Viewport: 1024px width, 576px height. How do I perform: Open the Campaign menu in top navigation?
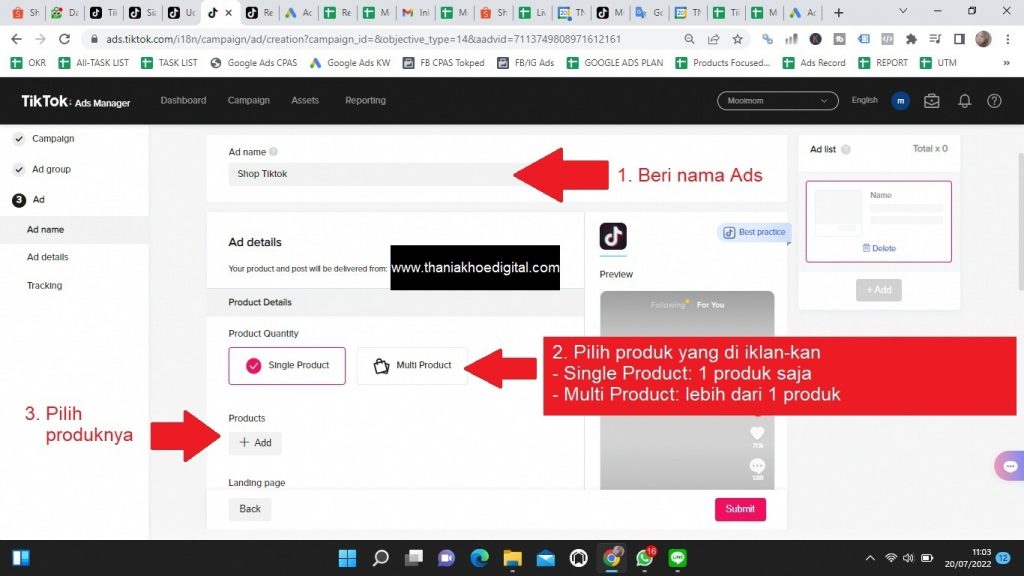(248, 101)
